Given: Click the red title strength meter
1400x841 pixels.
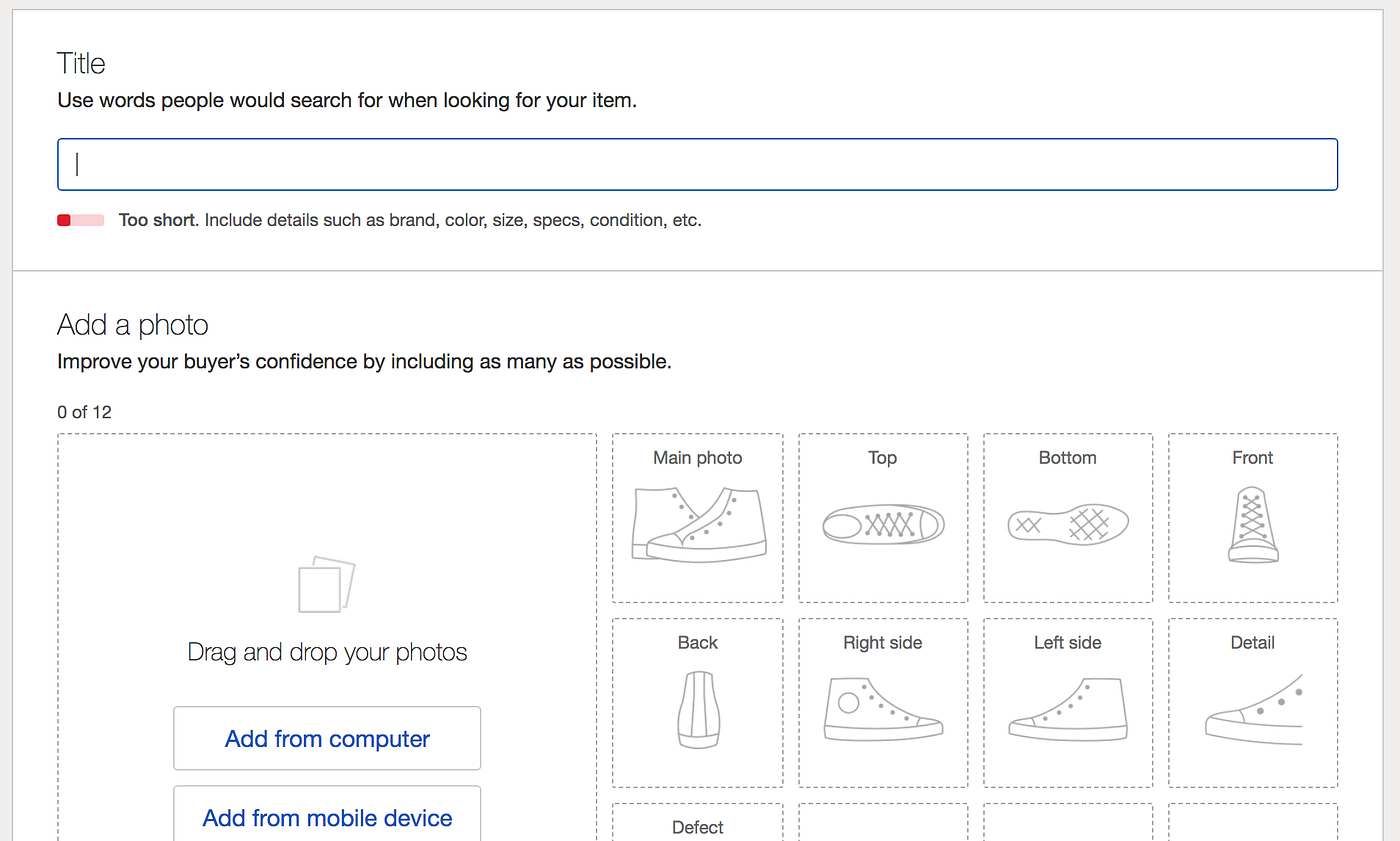Looking at the screenshot, I should point(80,219).
